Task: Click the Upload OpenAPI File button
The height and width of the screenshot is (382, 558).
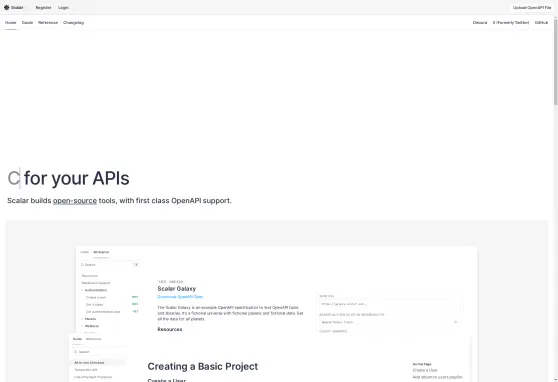Action: [x=532, y=7]
